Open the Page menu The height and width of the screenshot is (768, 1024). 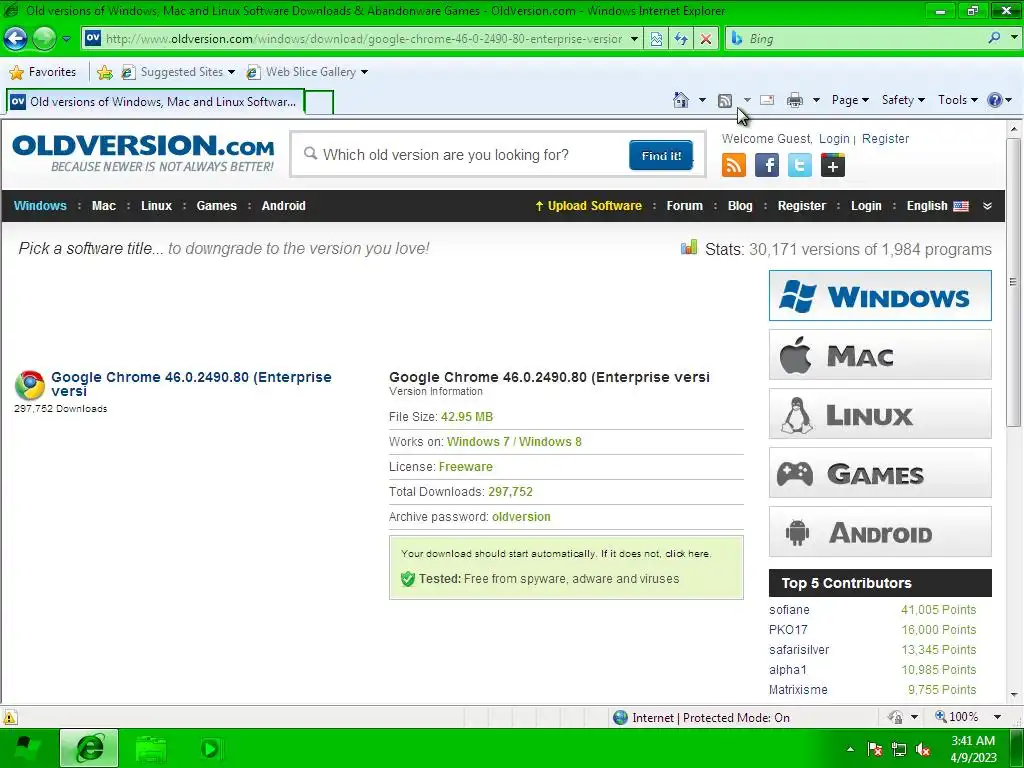[850, 100]
